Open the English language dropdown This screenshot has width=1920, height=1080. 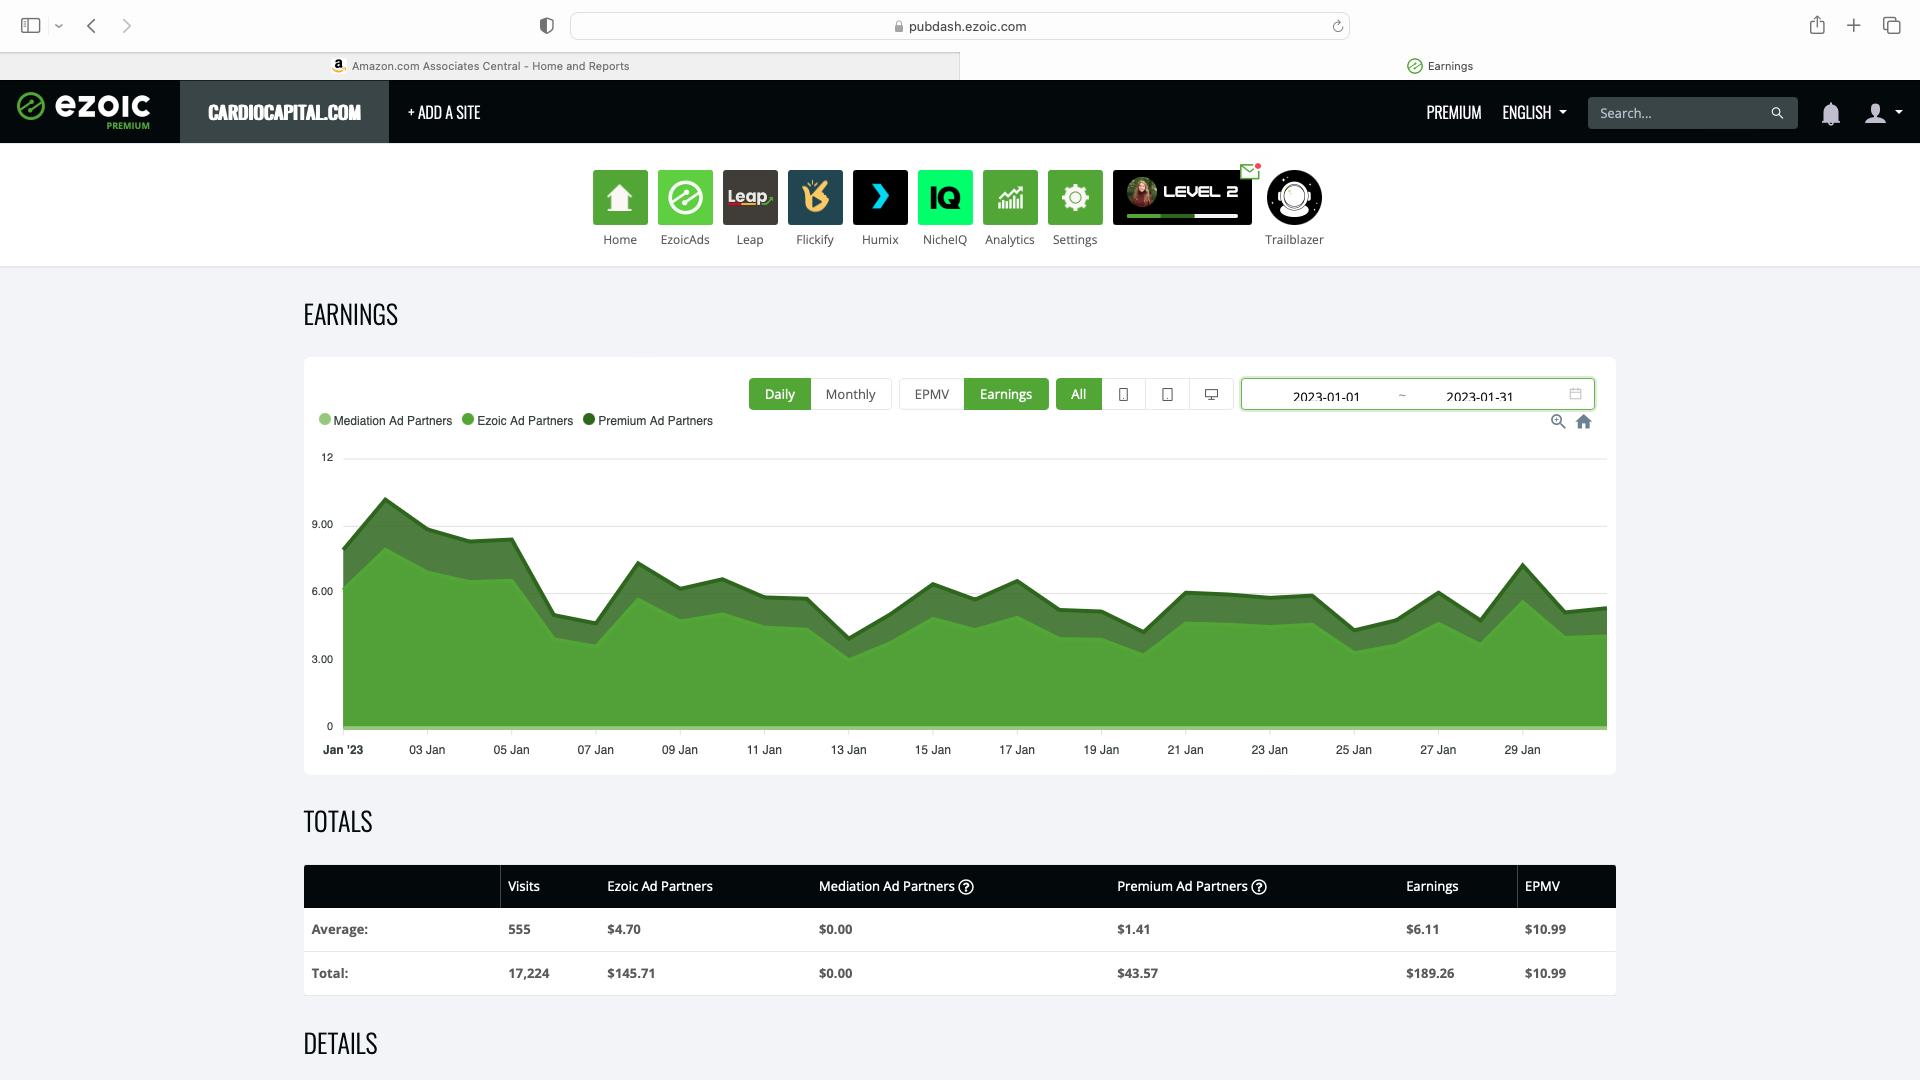1534,113
